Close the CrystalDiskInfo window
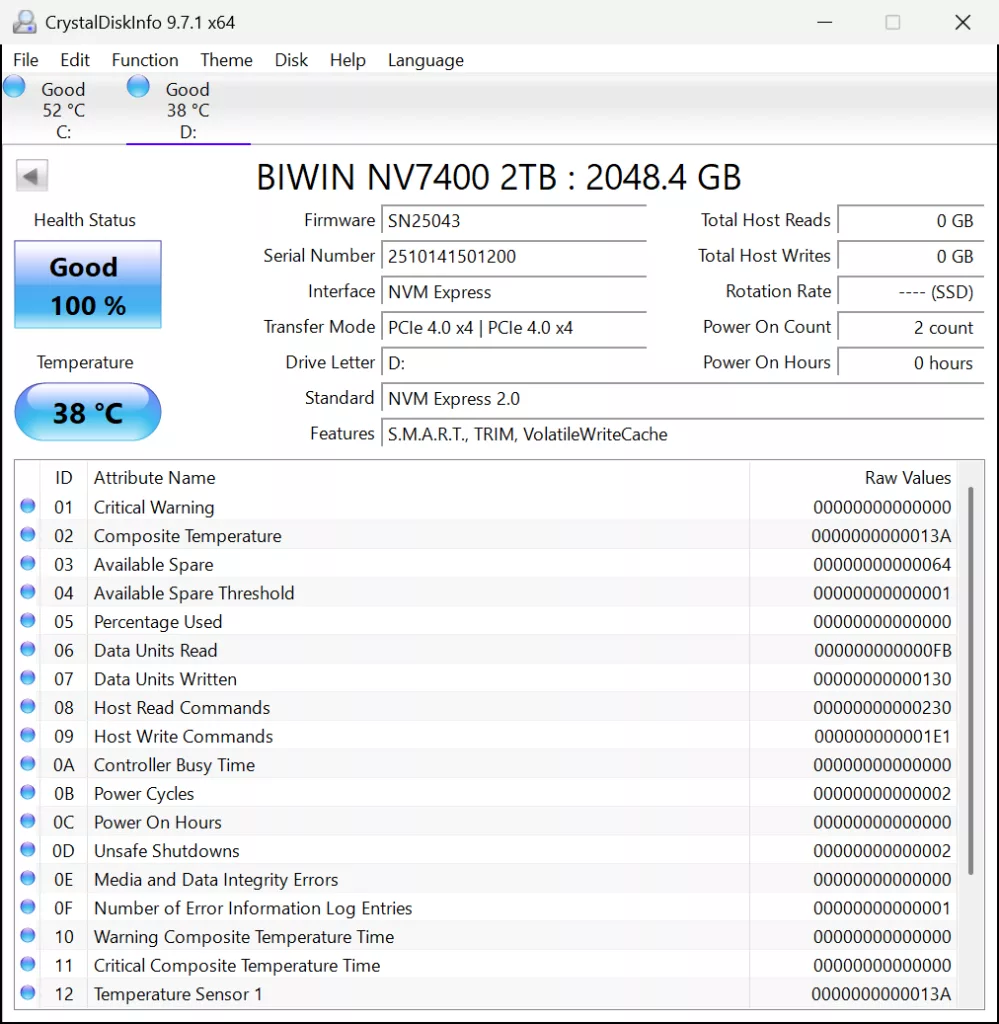The width and height of the screenshot is (999, 1024). click(962, 22)
